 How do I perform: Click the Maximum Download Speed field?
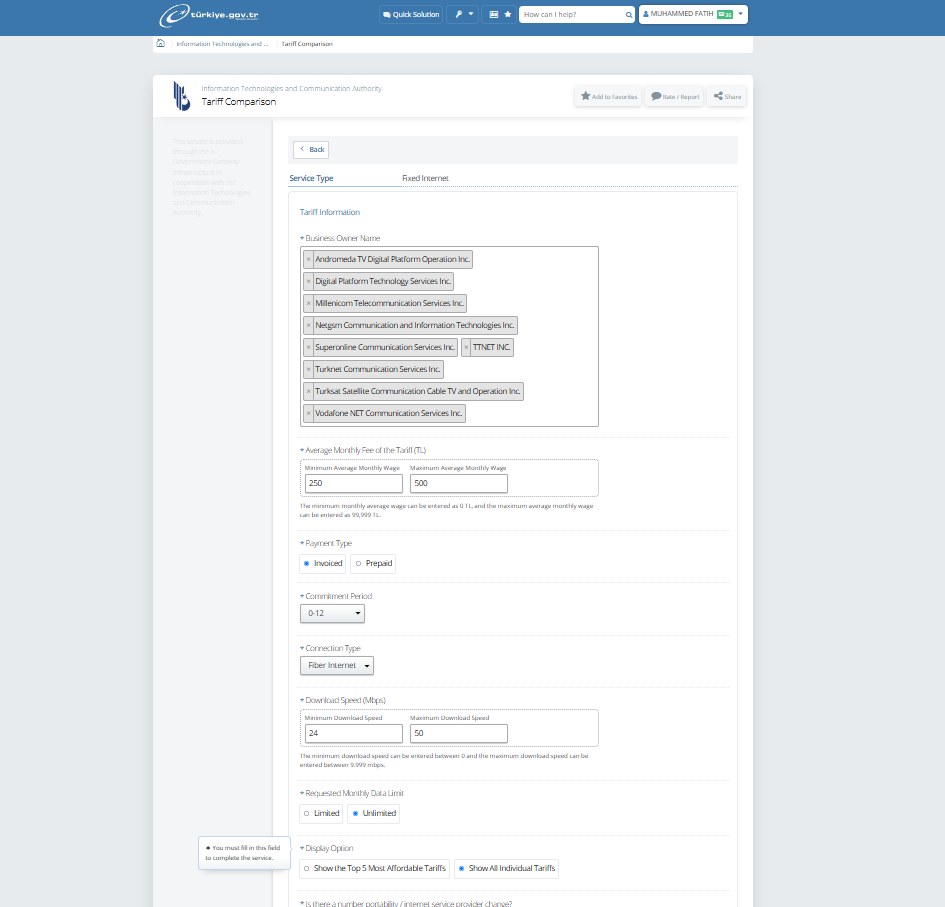(459, 733)
